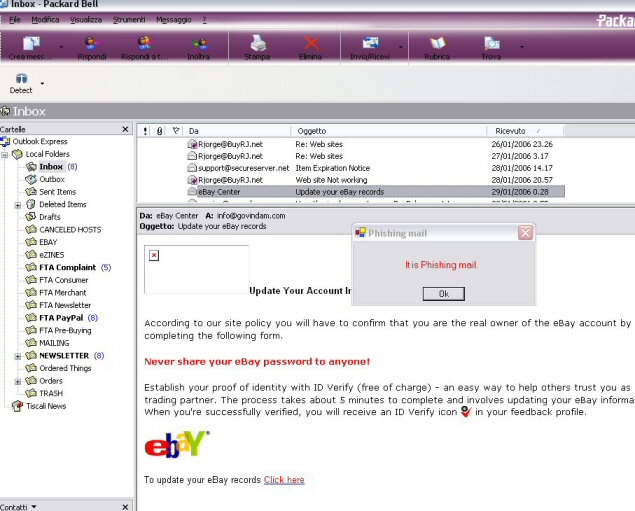
Task: Open the Ordered Things folder
Action: click(65, 368)
